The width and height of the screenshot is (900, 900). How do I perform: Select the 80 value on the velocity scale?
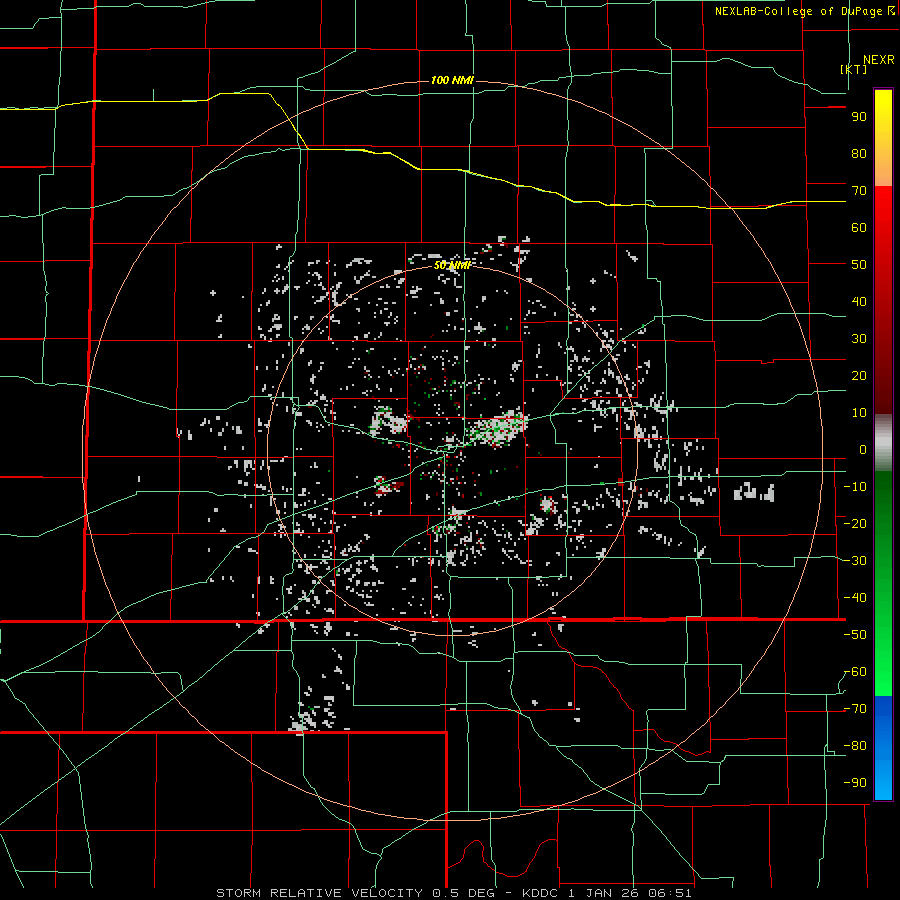859,154
